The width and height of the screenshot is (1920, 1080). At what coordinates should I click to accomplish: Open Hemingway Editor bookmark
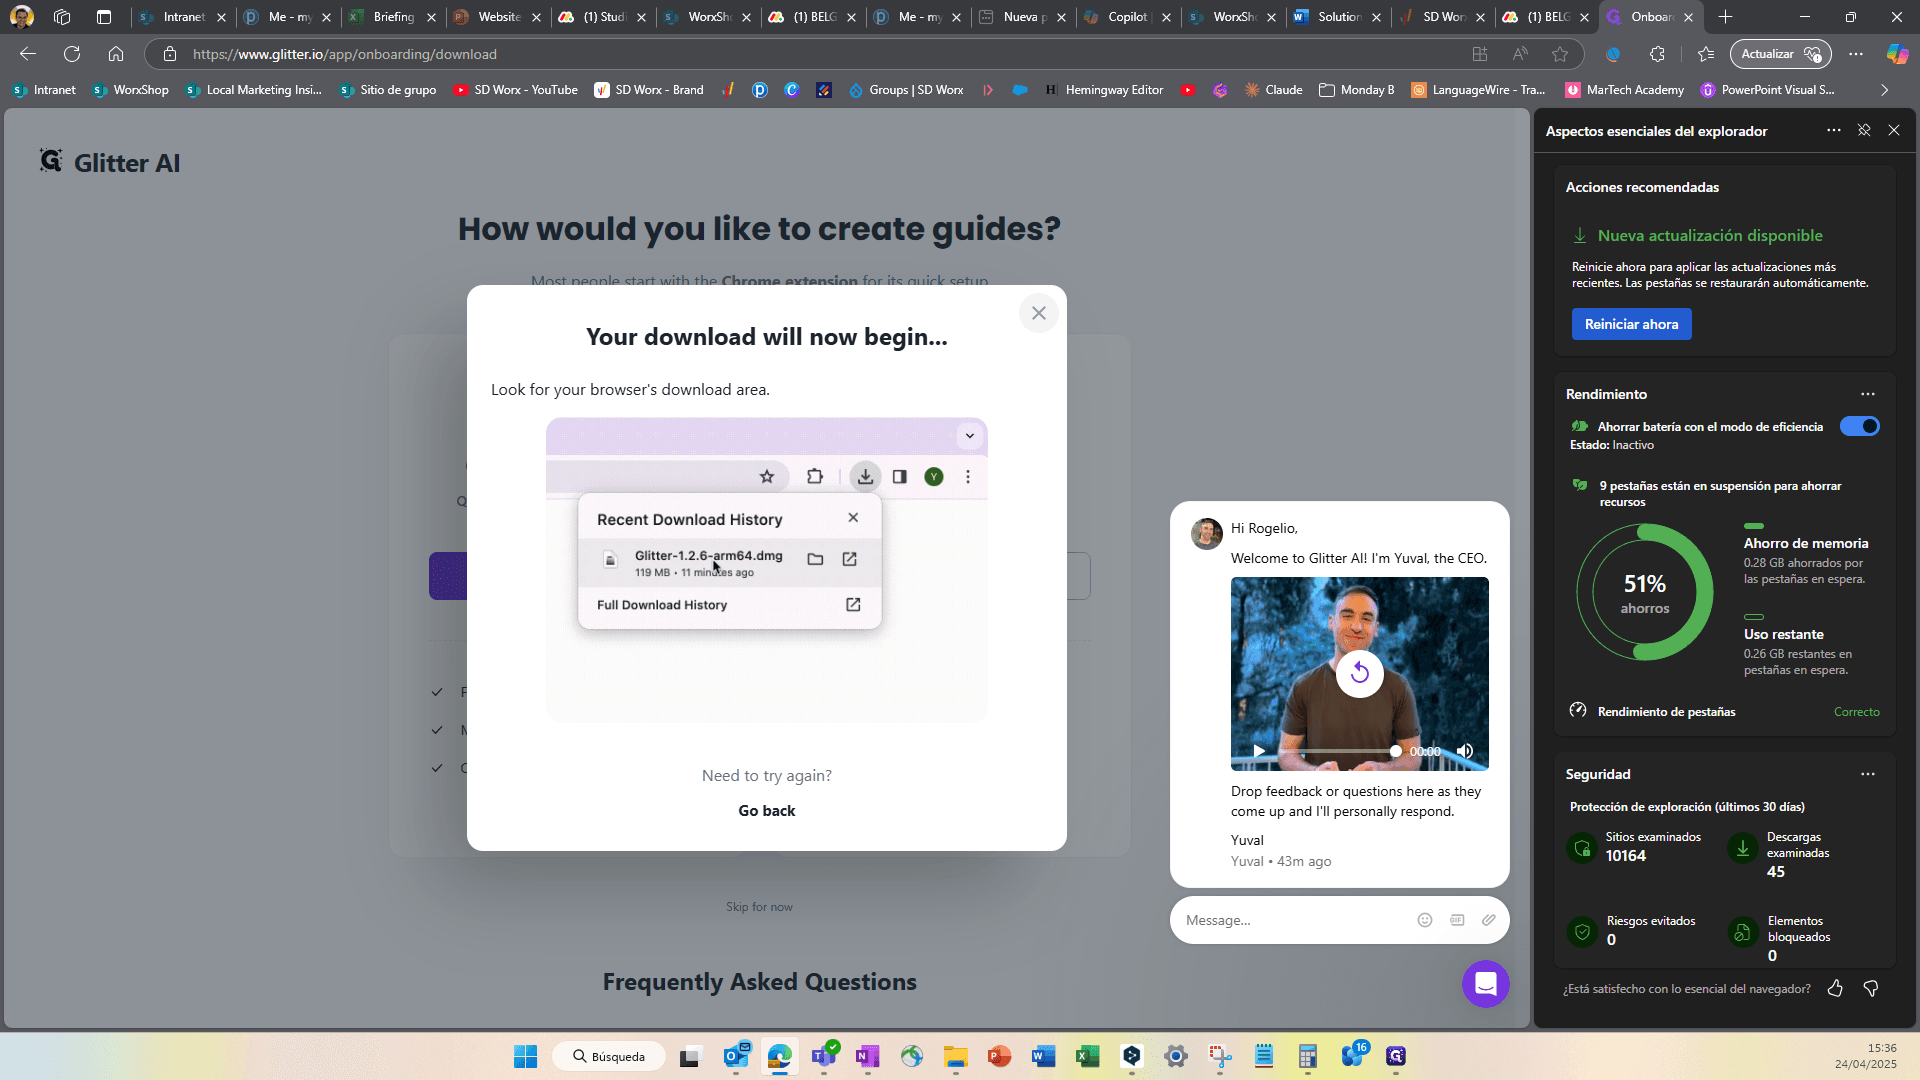coord(1104,90)
